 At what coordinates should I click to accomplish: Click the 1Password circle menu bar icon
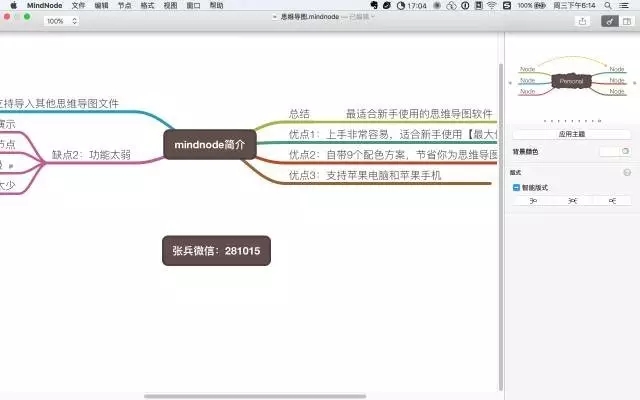pyautogui.click(x=465, y=5)
